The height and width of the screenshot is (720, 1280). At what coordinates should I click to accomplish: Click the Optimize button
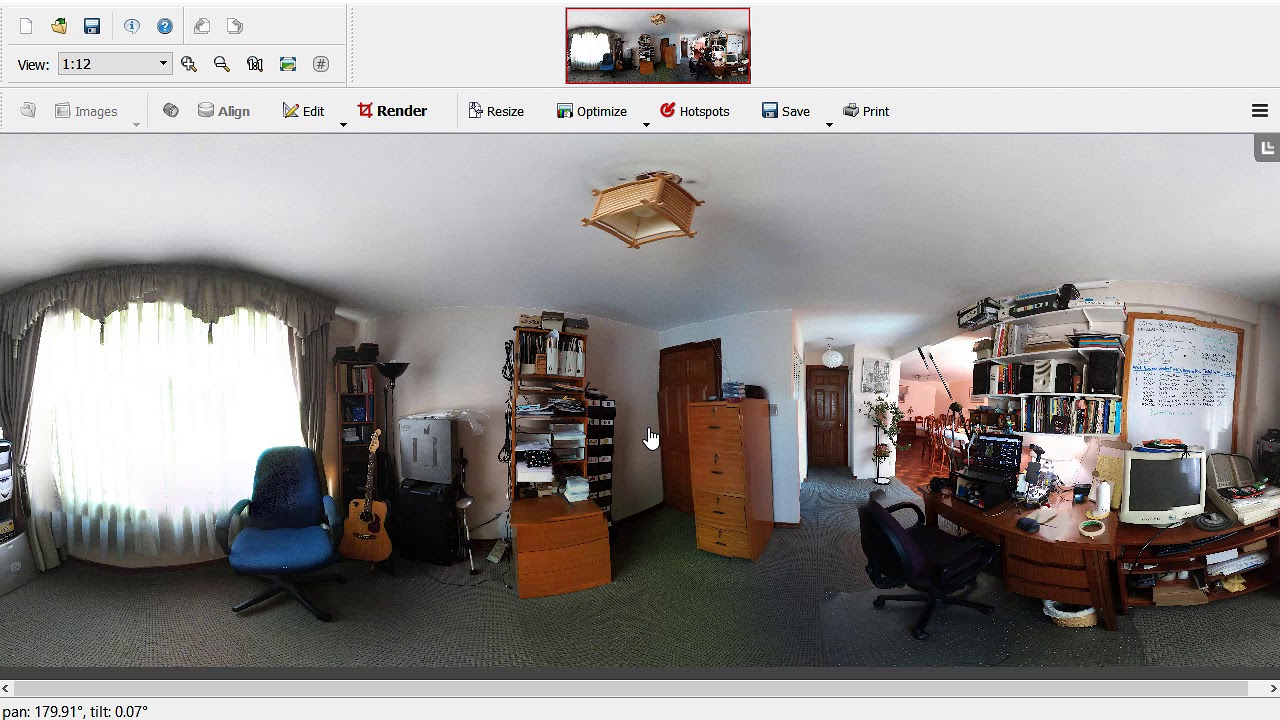(592, 111)
